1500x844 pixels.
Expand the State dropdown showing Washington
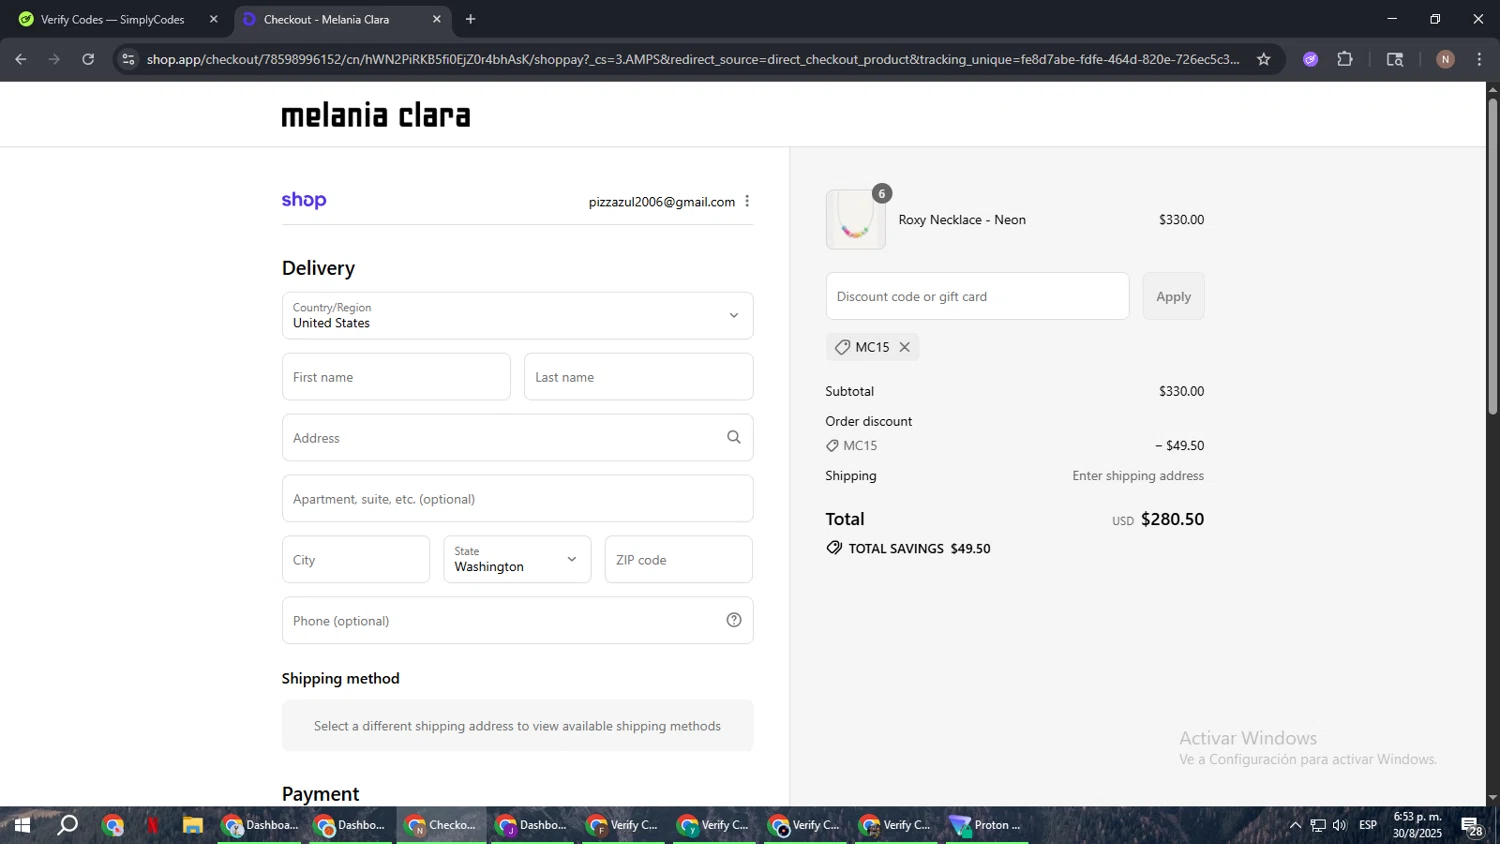point(517,559)
